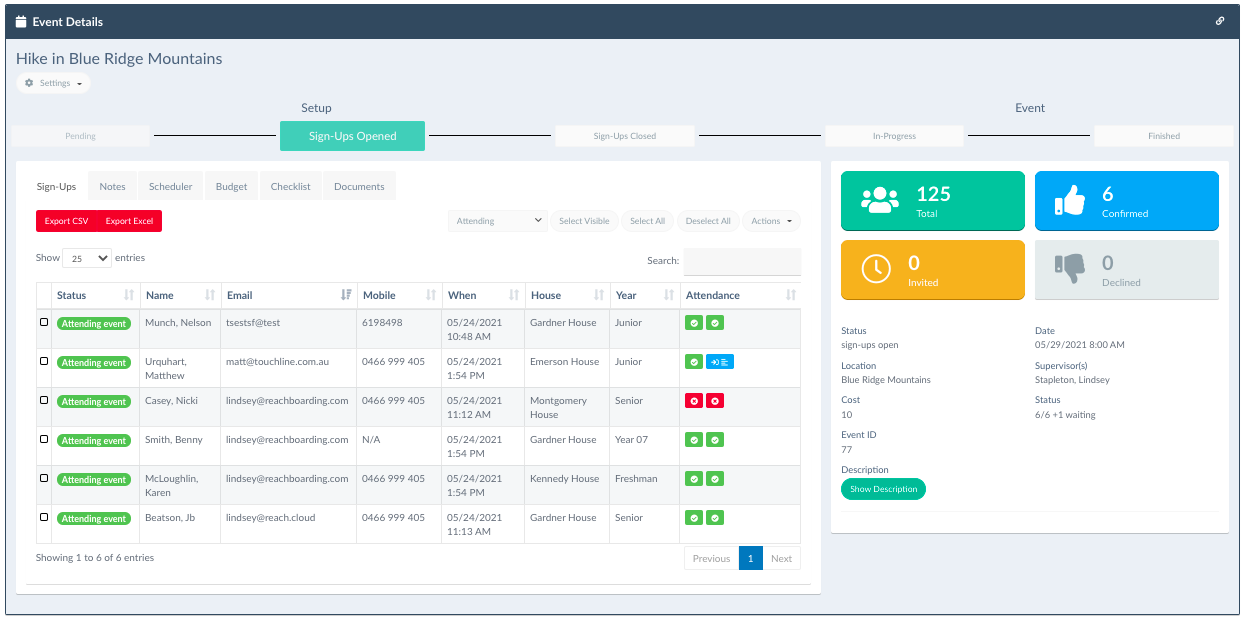Select page 1 in pagination
The height and width of the screenshot is (622, 1250).
(x=751, y=558)
